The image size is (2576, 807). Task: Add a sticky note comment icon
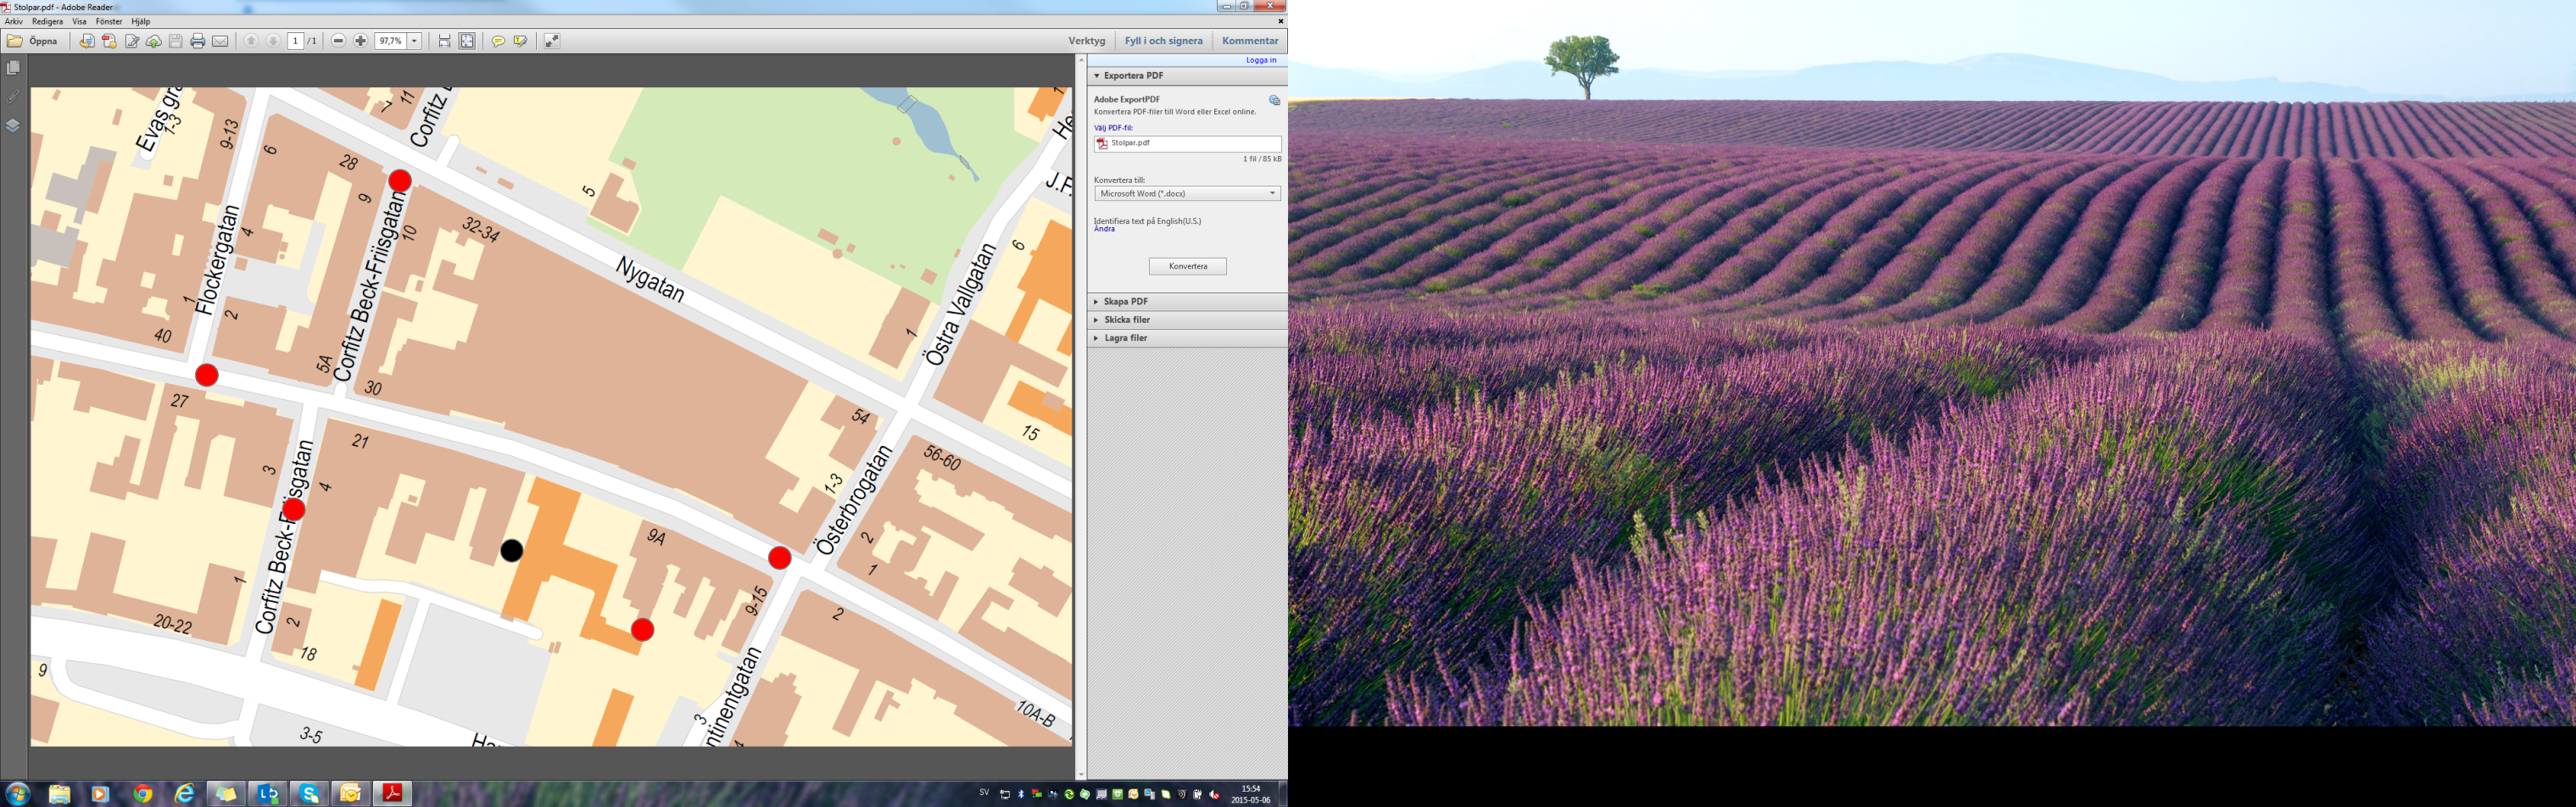498,41
